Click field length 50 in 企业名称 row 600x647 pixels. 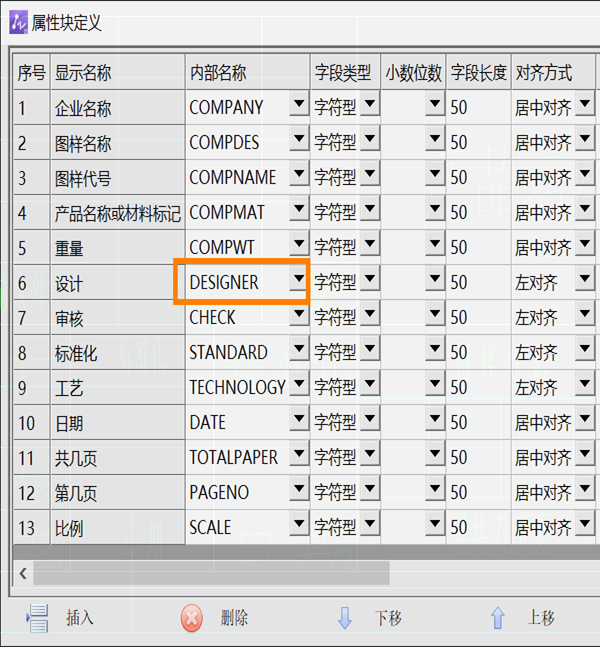tap(479, 108)
